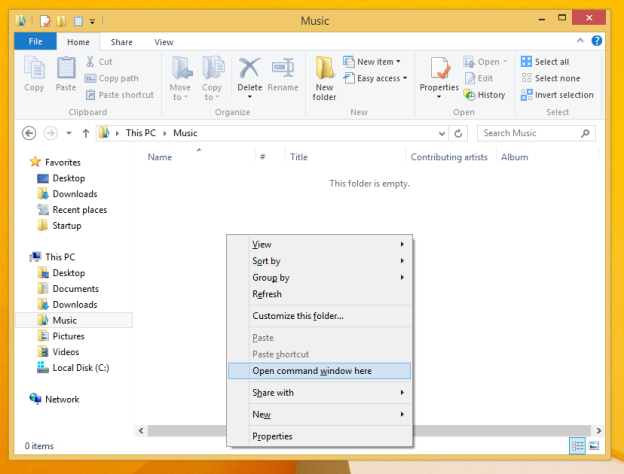Screen dimensions: 624x474
Task: Click the Rename icon
Action: tap(283, 68)
